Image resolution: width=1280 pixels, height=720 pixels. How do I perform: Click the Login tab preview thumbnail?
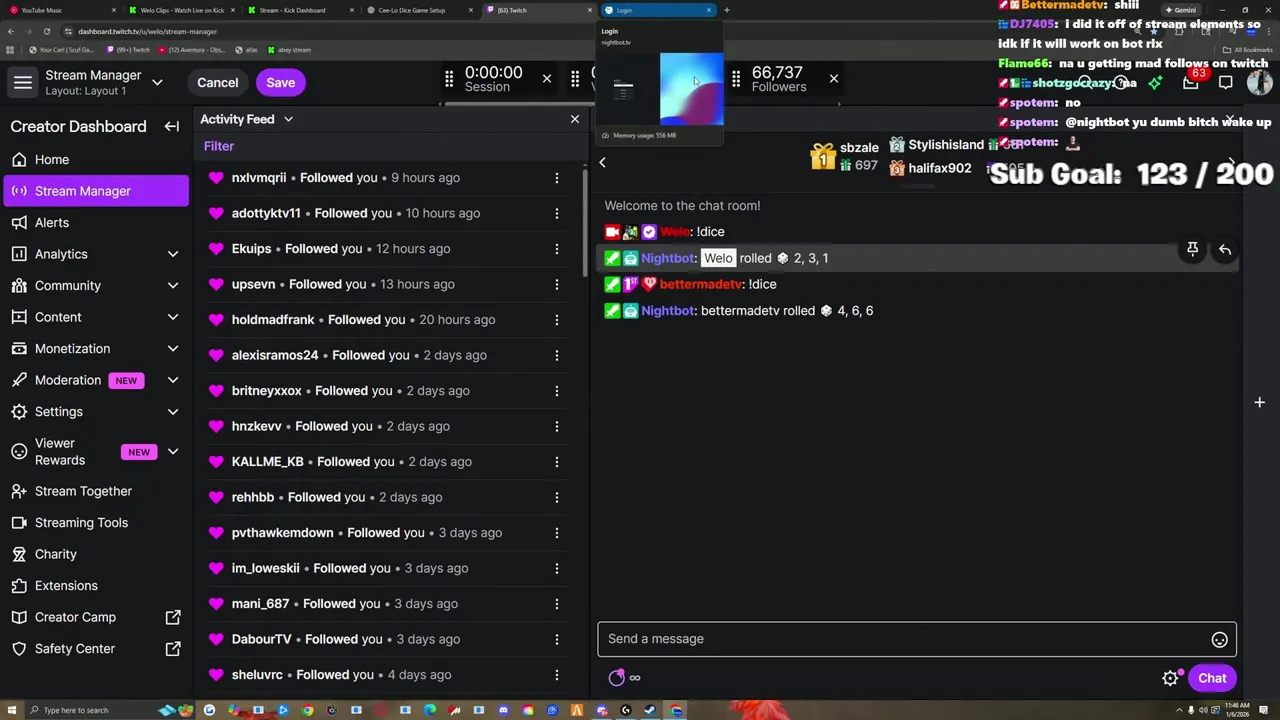click(660, 90)
